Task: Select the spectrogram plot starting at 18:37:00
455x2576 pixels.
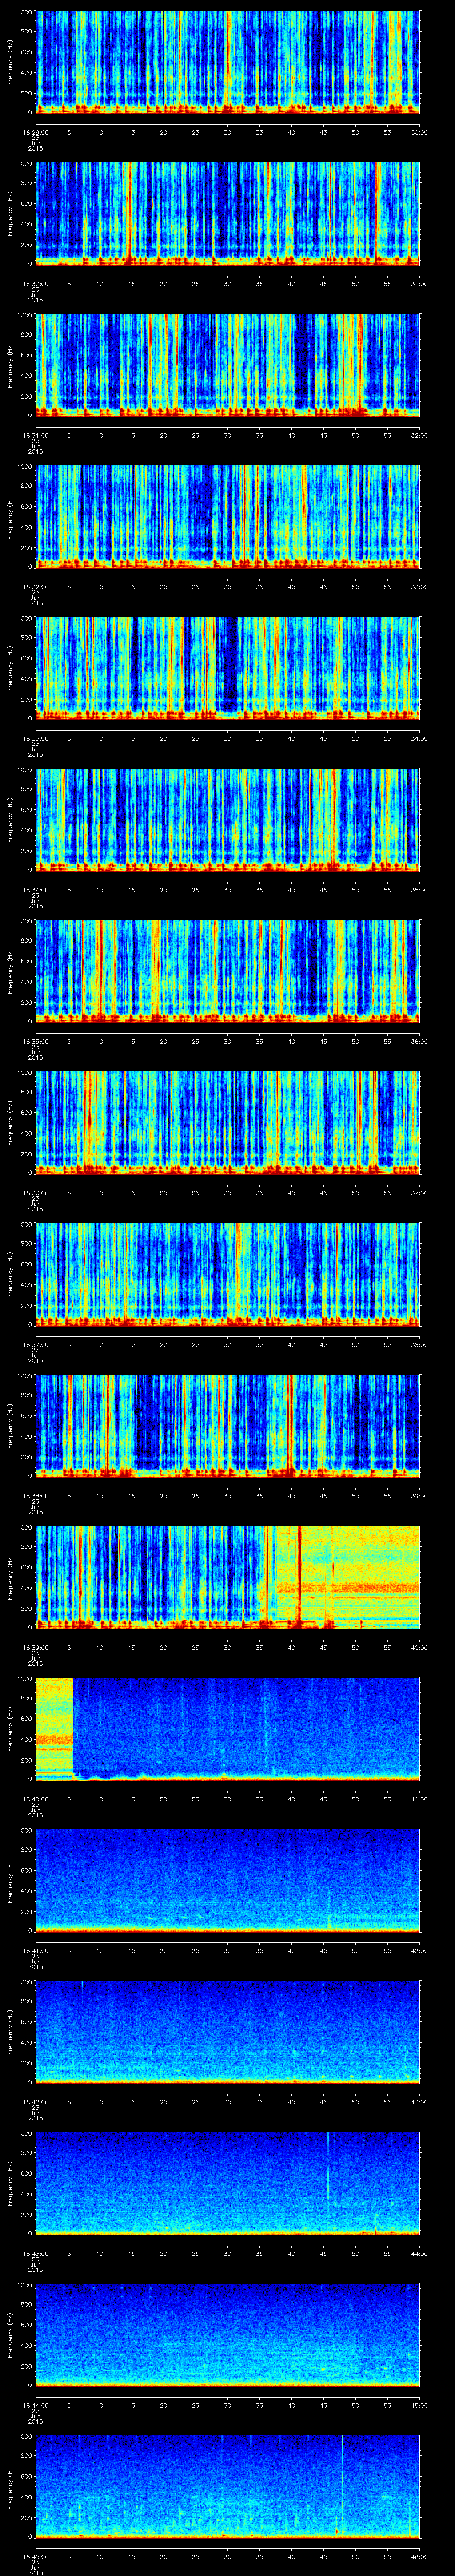Action: tap(227, 1275)
